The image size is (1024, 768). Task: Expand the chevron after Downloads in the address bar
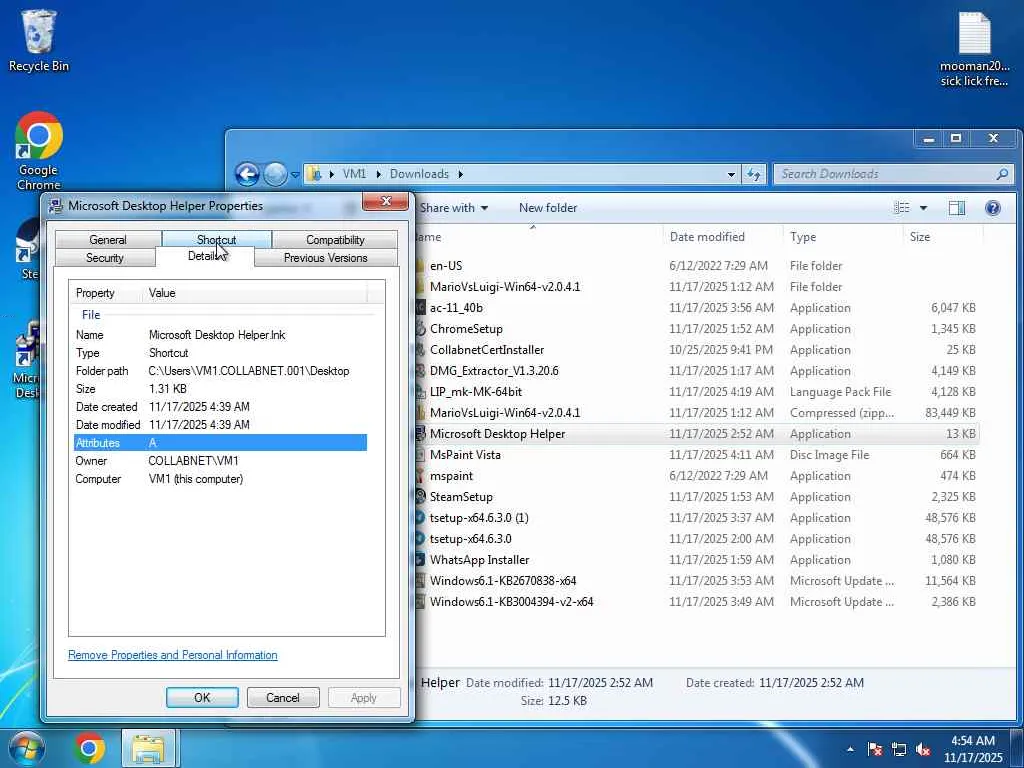460,174
